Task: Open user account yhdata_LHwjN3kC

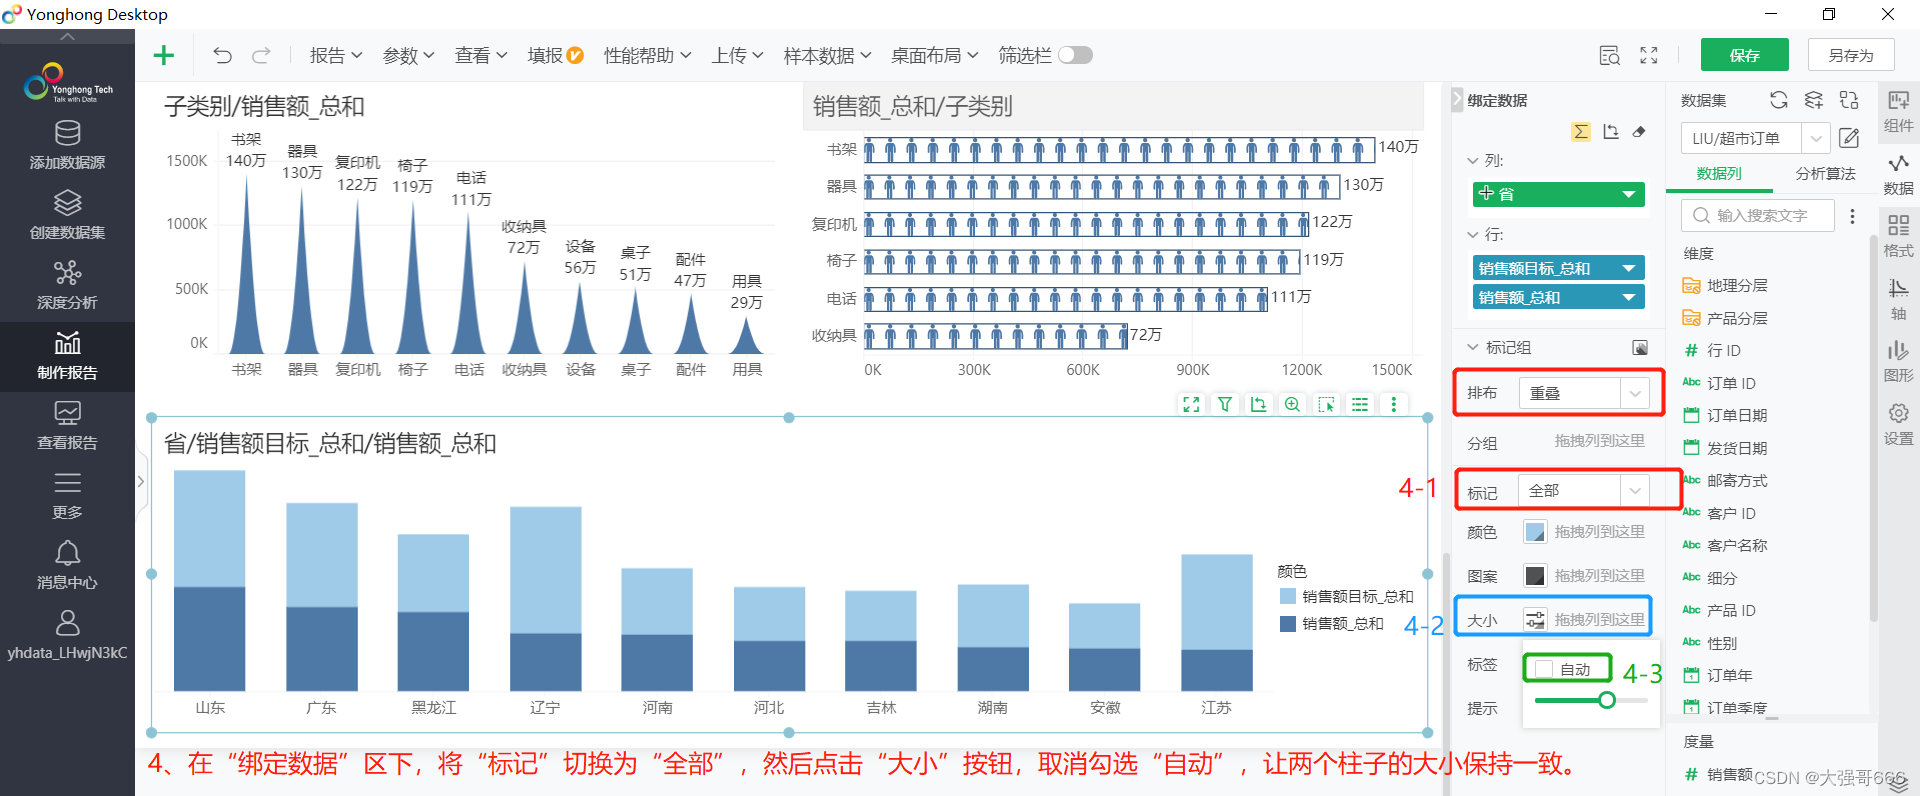Action: [x=67, y=636]
